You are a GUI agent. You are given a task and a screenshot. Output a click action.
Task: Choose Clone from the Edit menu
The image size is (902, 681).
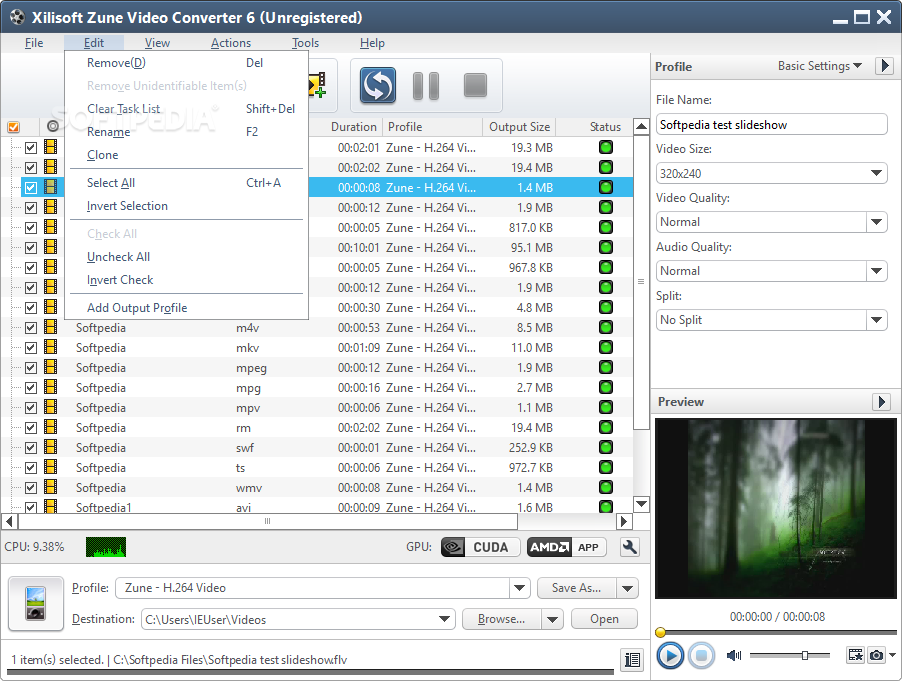point(186,155)
